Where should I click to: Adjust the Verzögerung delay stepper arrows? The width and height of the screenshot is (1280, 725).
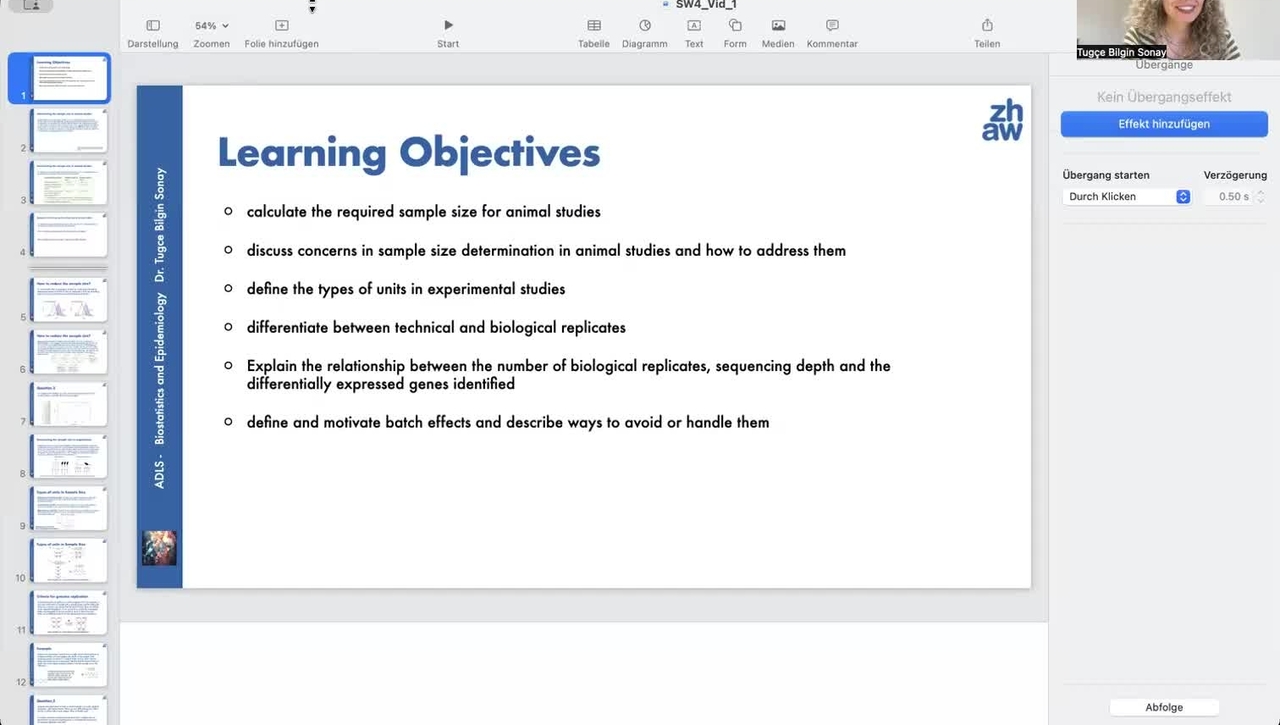click(1260, 197)
